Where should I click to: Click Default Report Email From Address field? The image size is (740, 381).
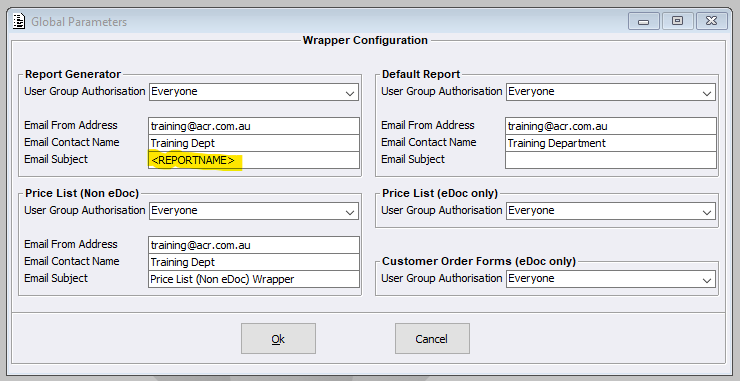click(x=611, y=126)
